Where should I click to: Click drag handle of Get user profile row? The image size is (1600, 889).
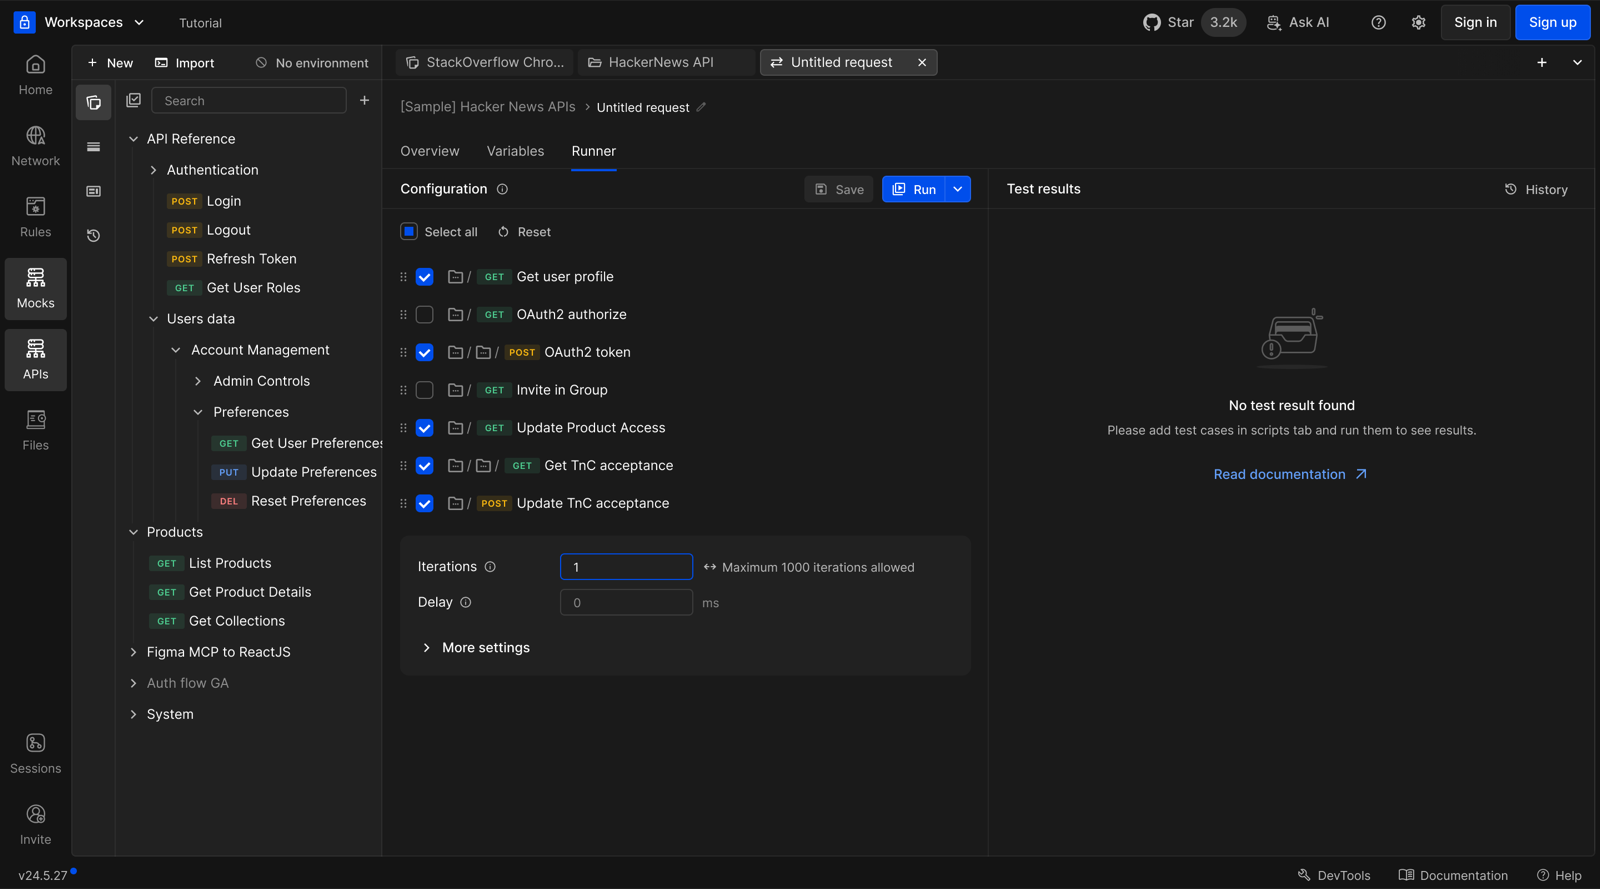pos(403,277)
